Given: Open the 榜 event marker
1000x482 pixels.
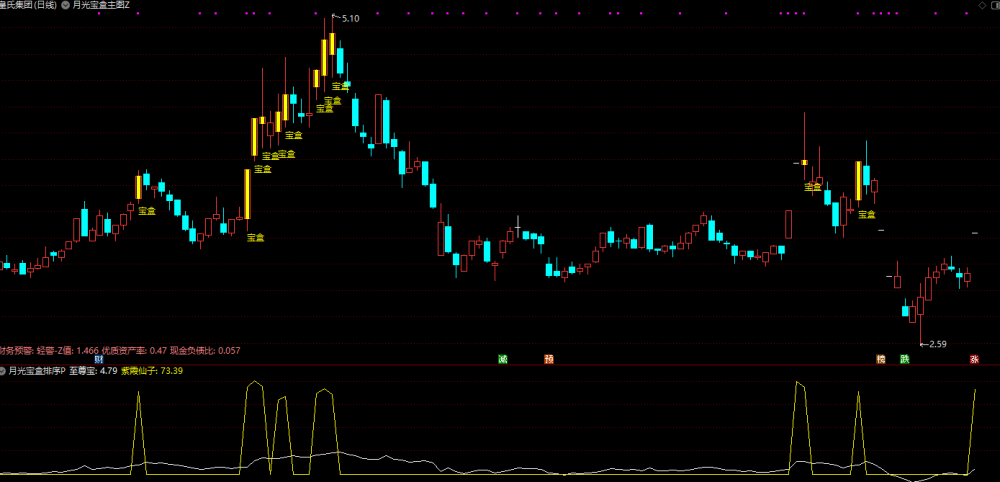Looking at the screenshot, I should pyautogui.click(x=881, y=360).
